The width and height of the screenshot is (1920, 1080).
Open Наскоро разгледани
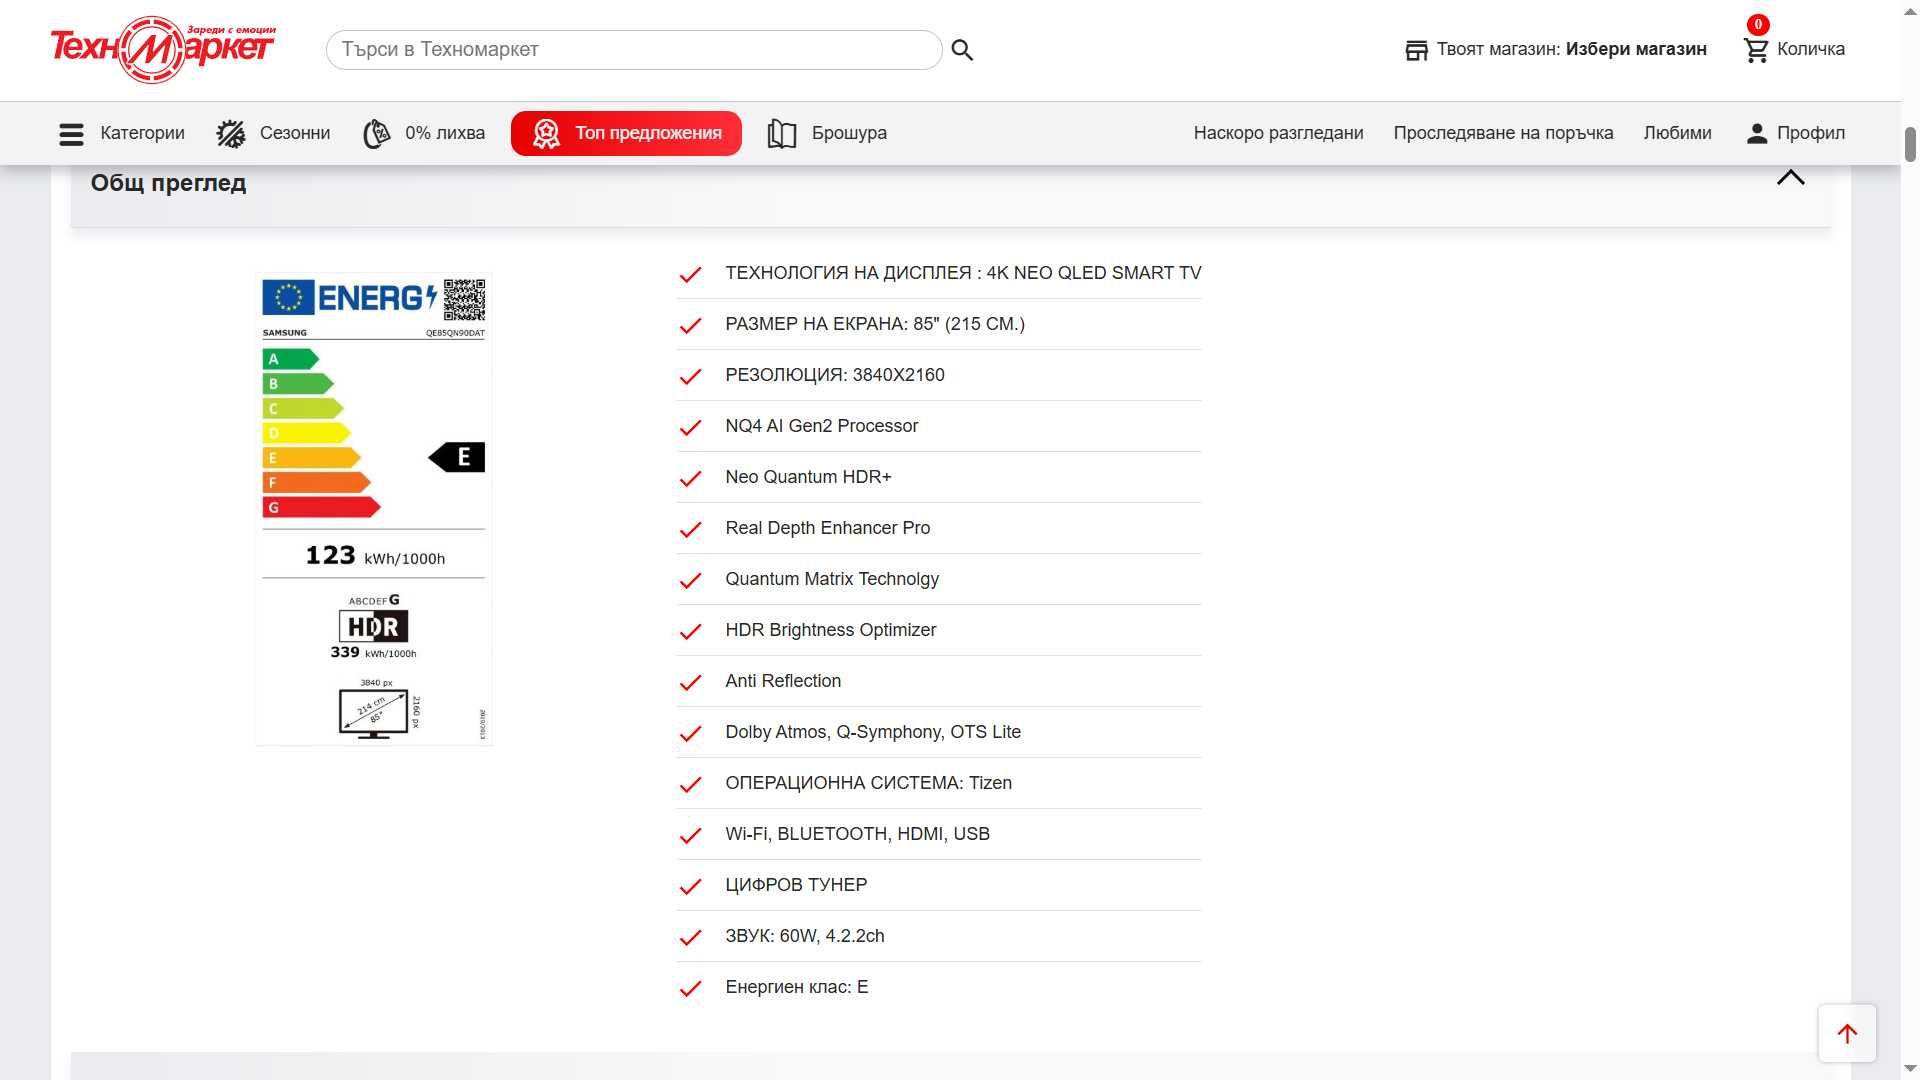coord(1278,133)
